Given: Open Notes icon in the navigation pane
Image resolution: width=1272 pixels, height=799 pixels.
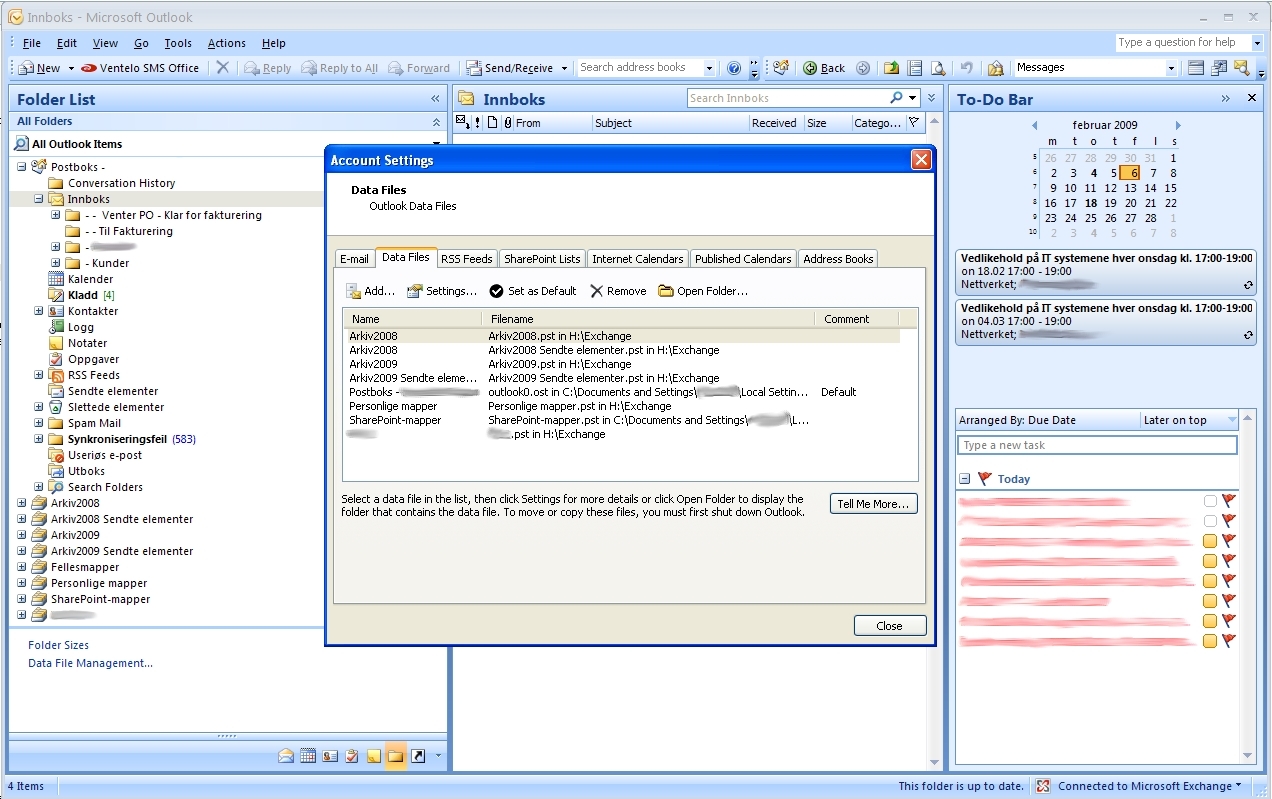Looking at the screenshot, I should coord(374,756).
